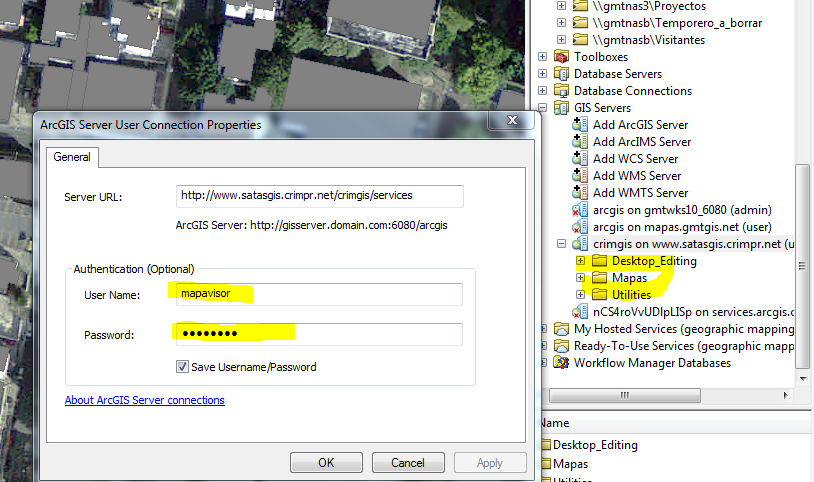This screenshot has width=814, height=482.
Task: Click the catalog vertical scrollbar thumb
Action: 803,265
